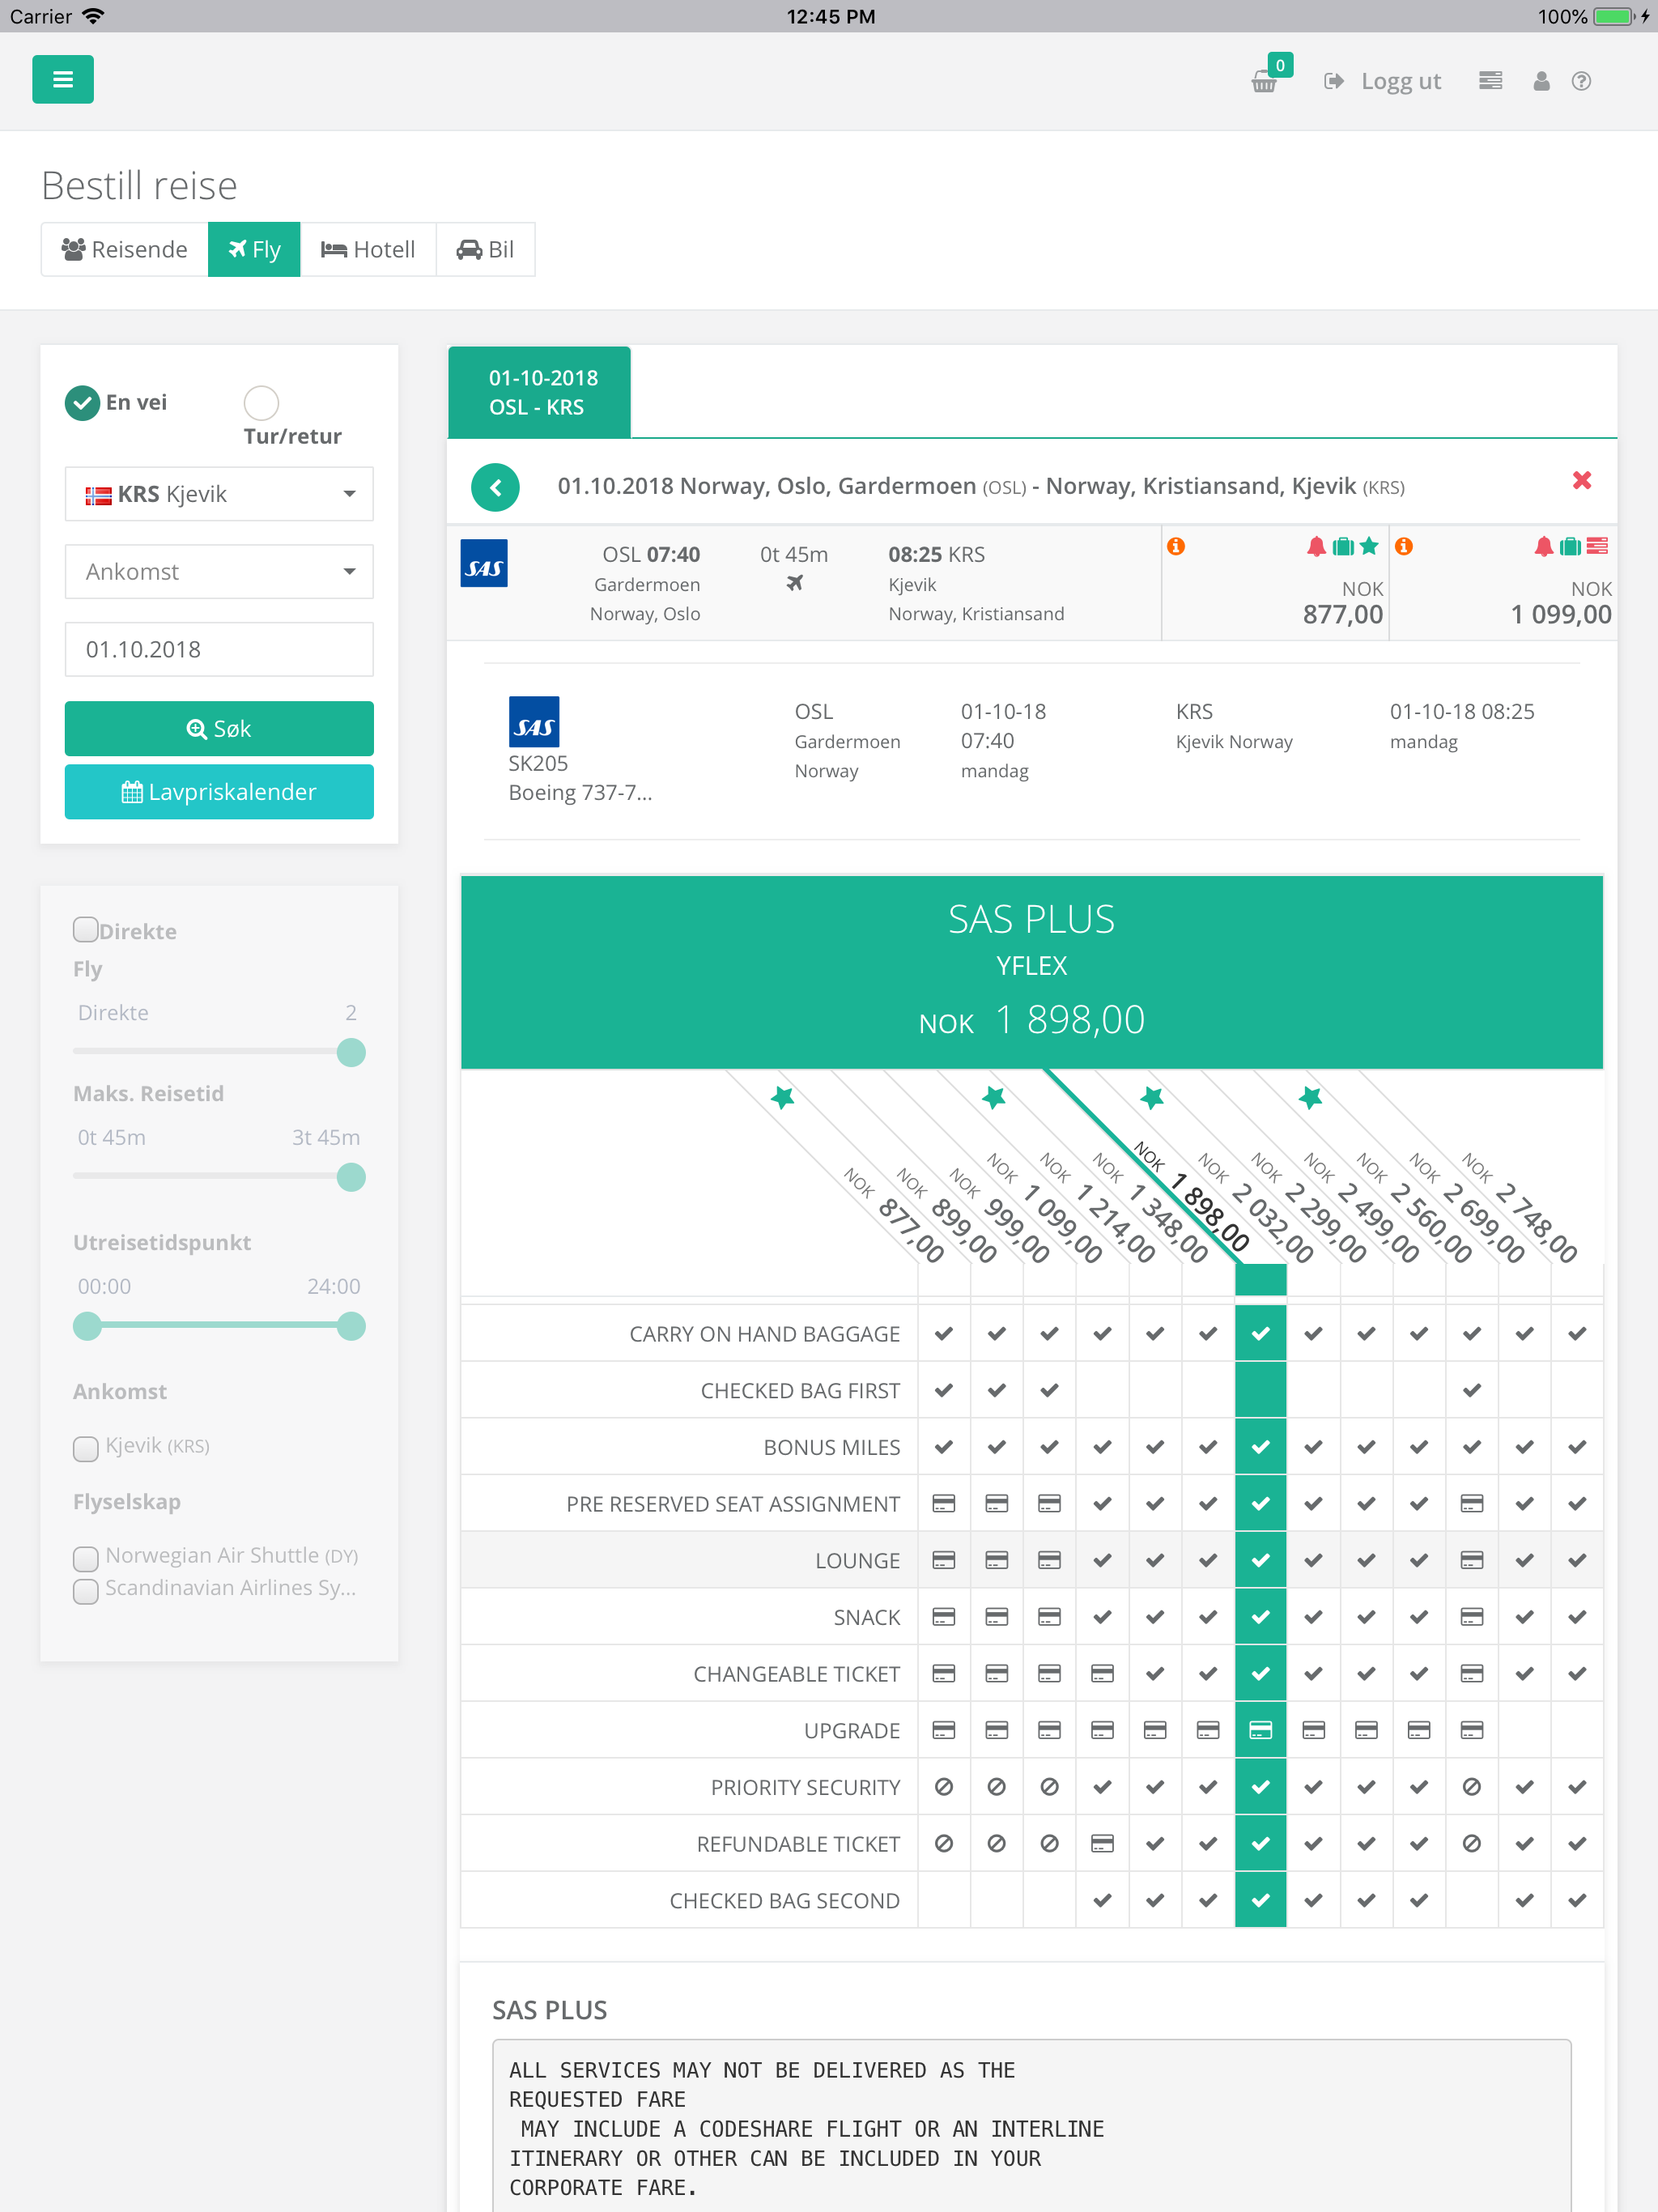This screenshot has width=1658, height=2212.
Task: Click the green back chevron button
Action: [x=495, y=487]
